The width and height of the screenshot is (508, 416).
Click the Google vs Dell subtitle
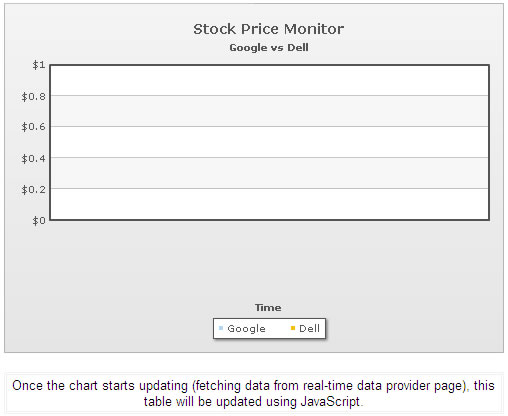click(269, 48)
